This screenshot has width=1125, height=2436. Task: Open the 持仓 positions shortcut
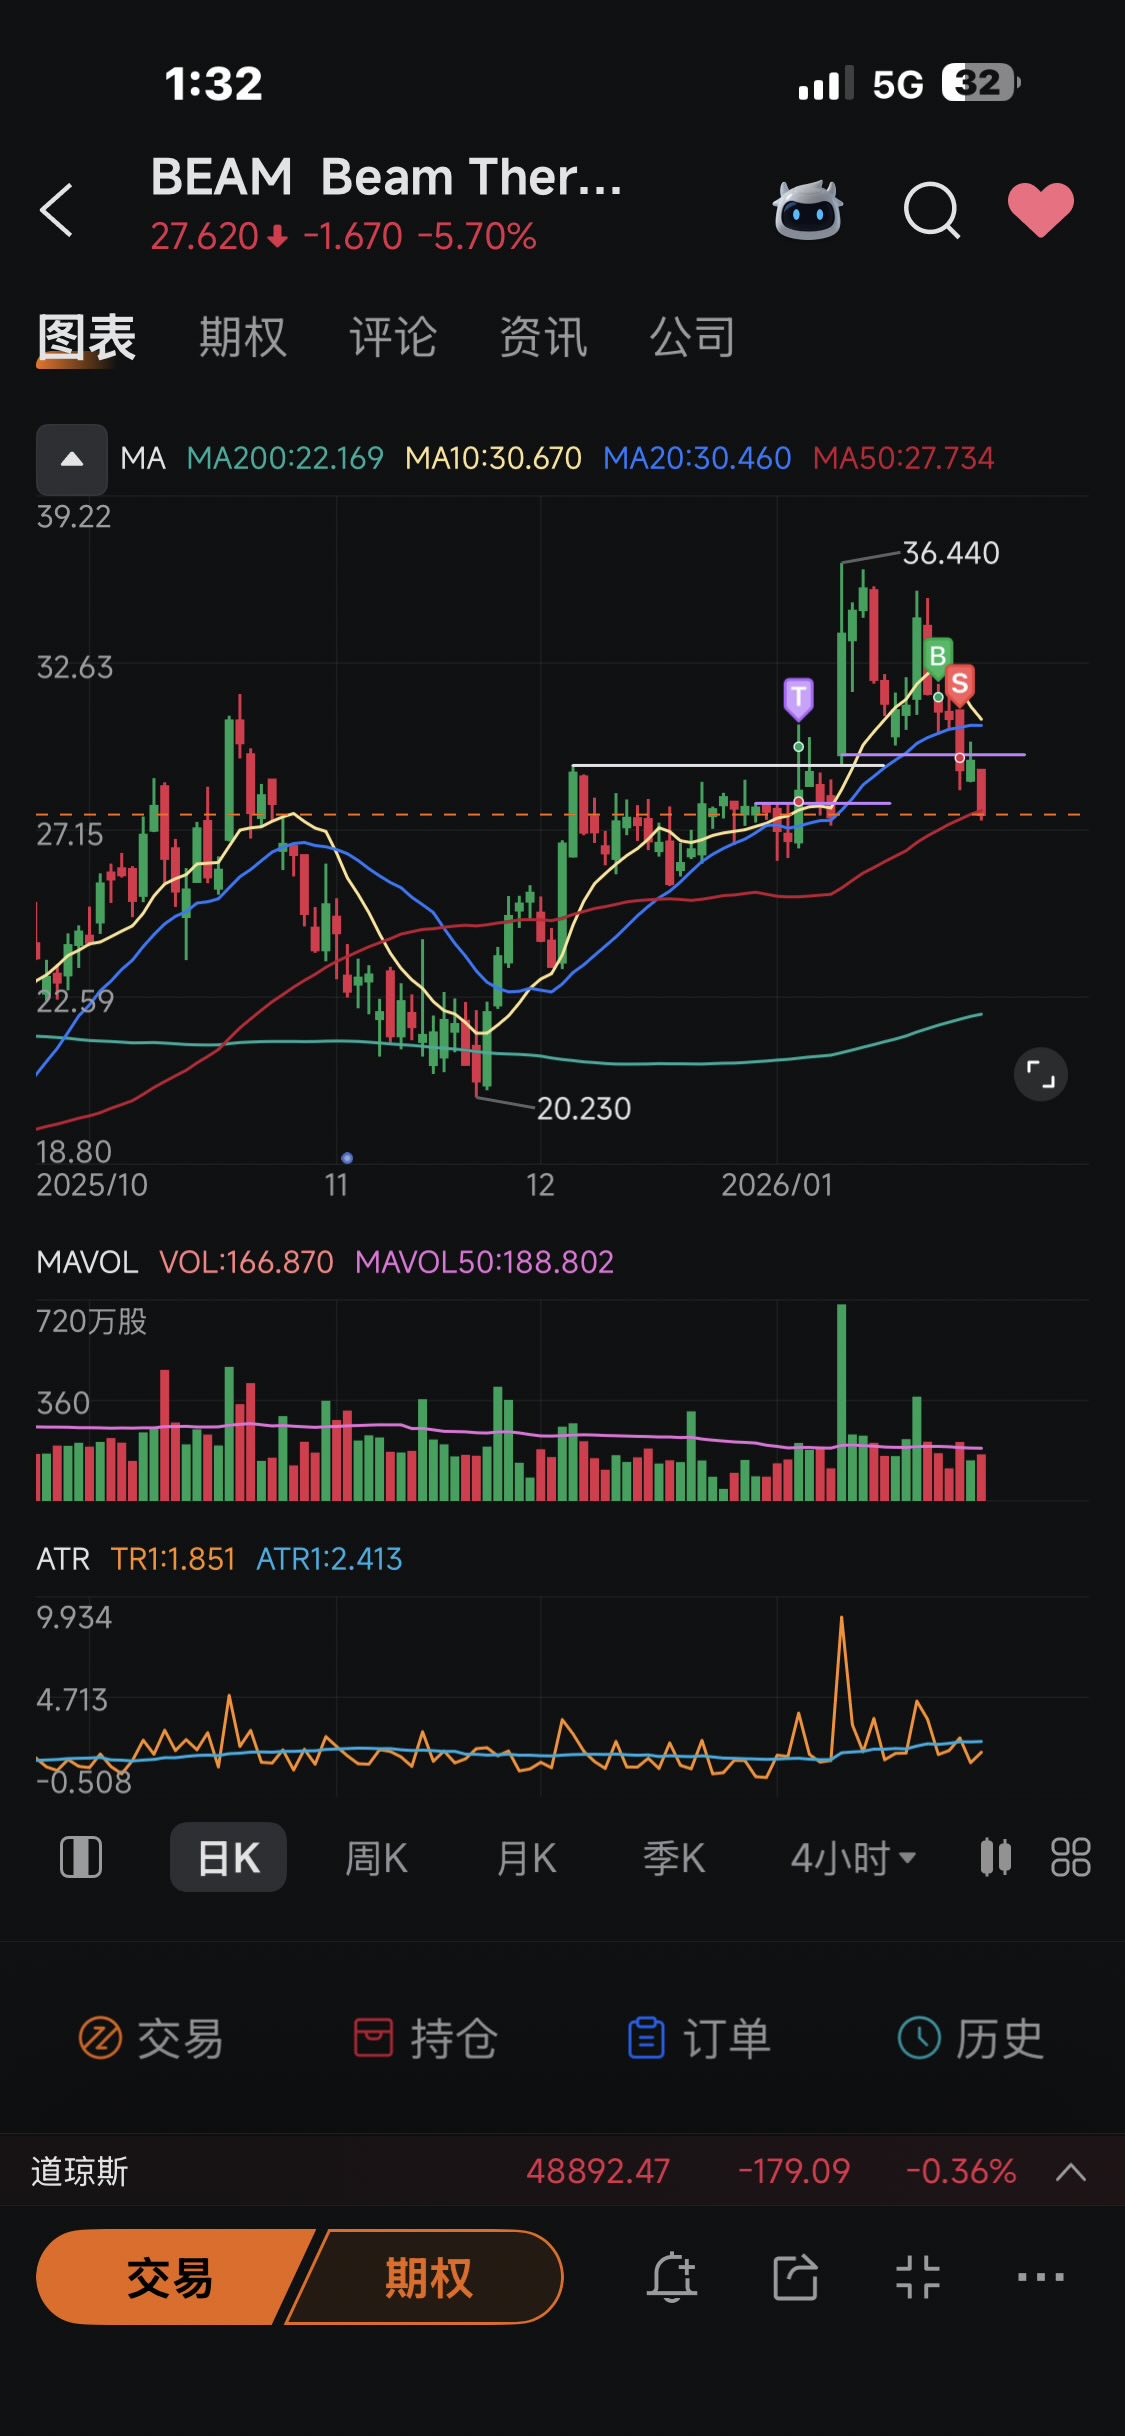pos(425,2039)
